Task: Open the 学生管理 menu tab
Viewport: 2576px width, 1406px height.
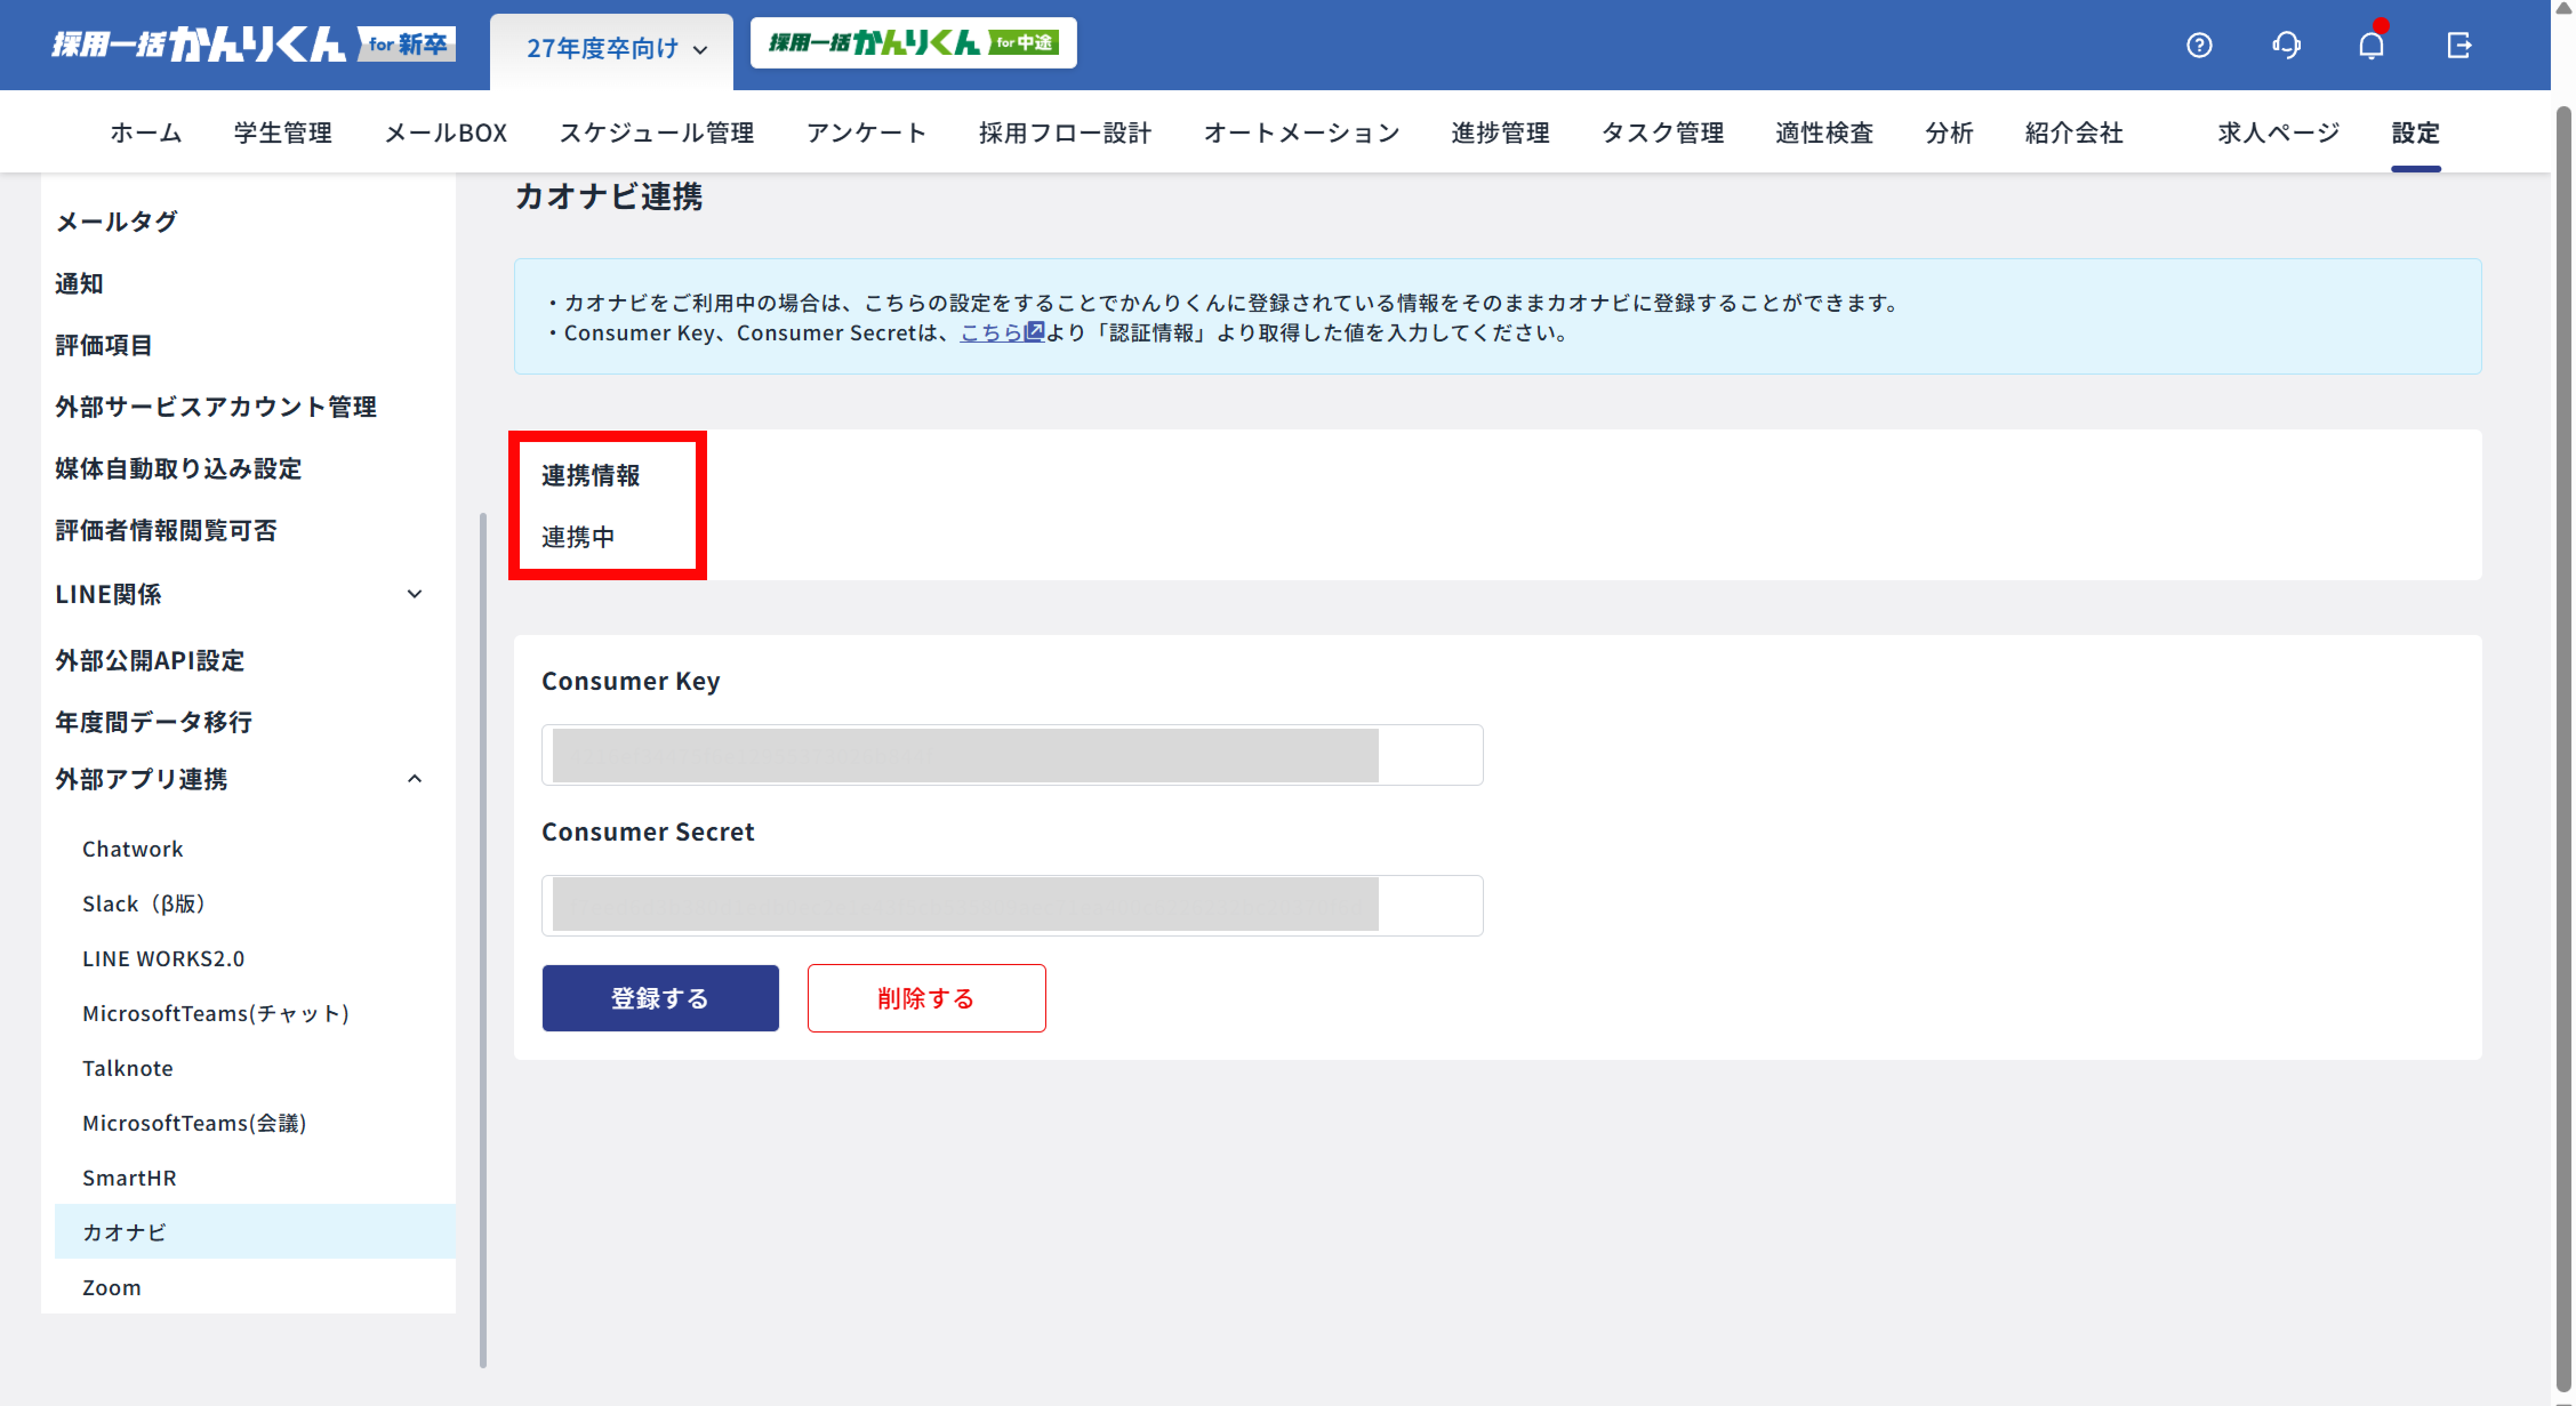Action: [282, 132]
